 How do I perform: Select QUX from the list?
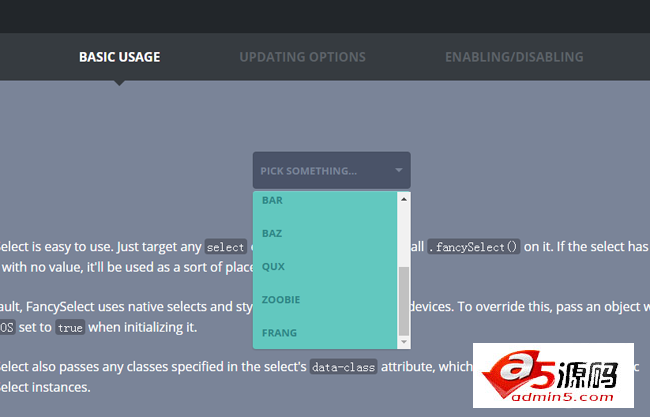325,267
